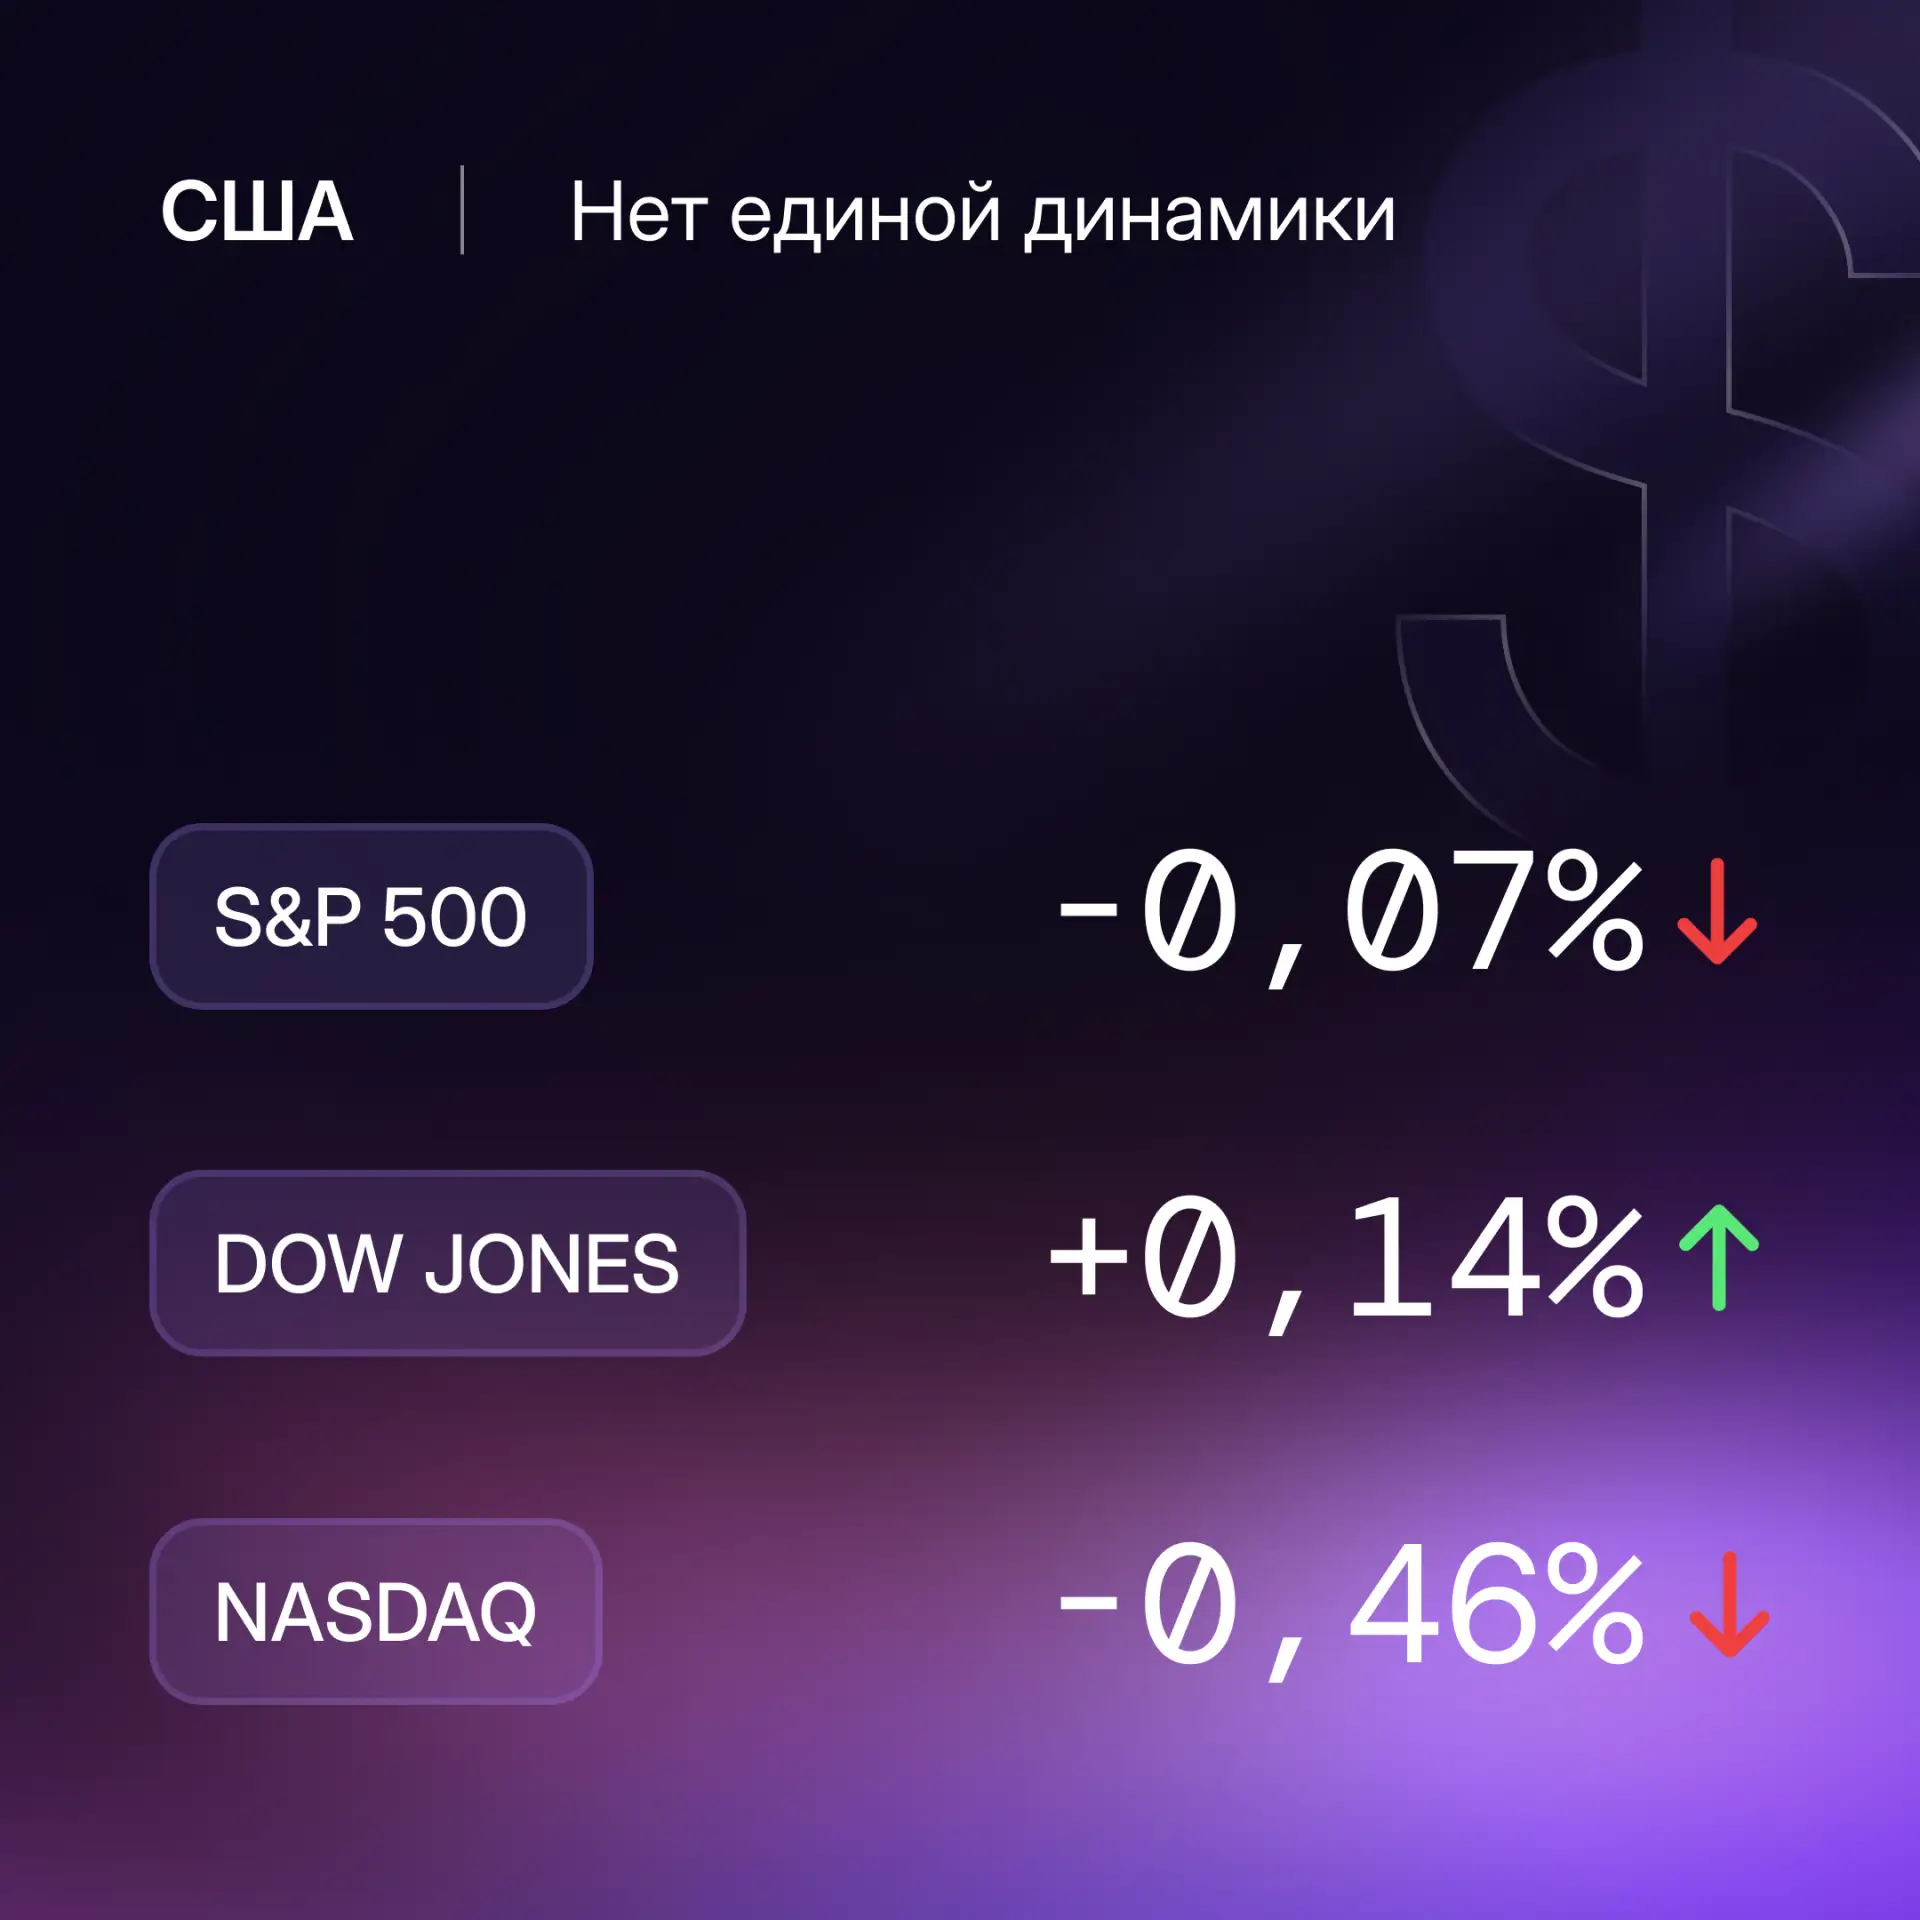Click the percent sign after 0,14

[1595, 1257]
